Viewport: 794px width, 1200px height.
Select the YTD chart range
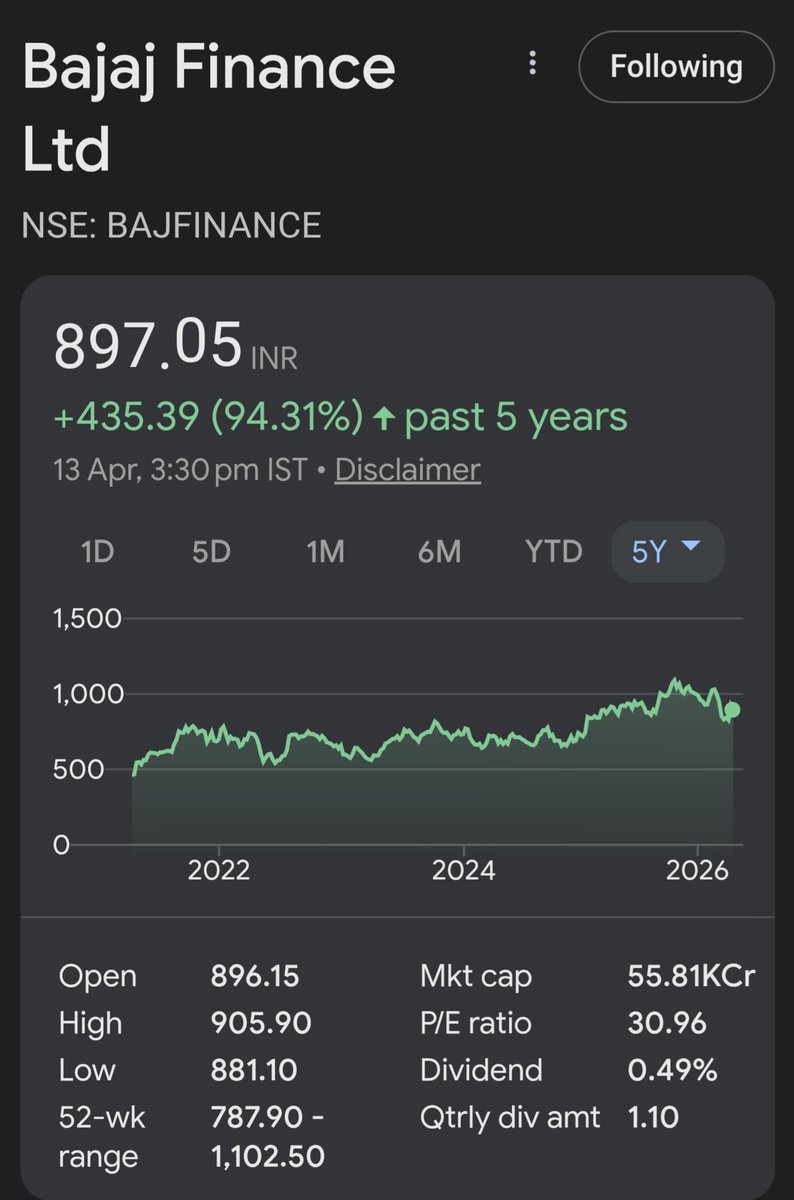tap(553, 551)
